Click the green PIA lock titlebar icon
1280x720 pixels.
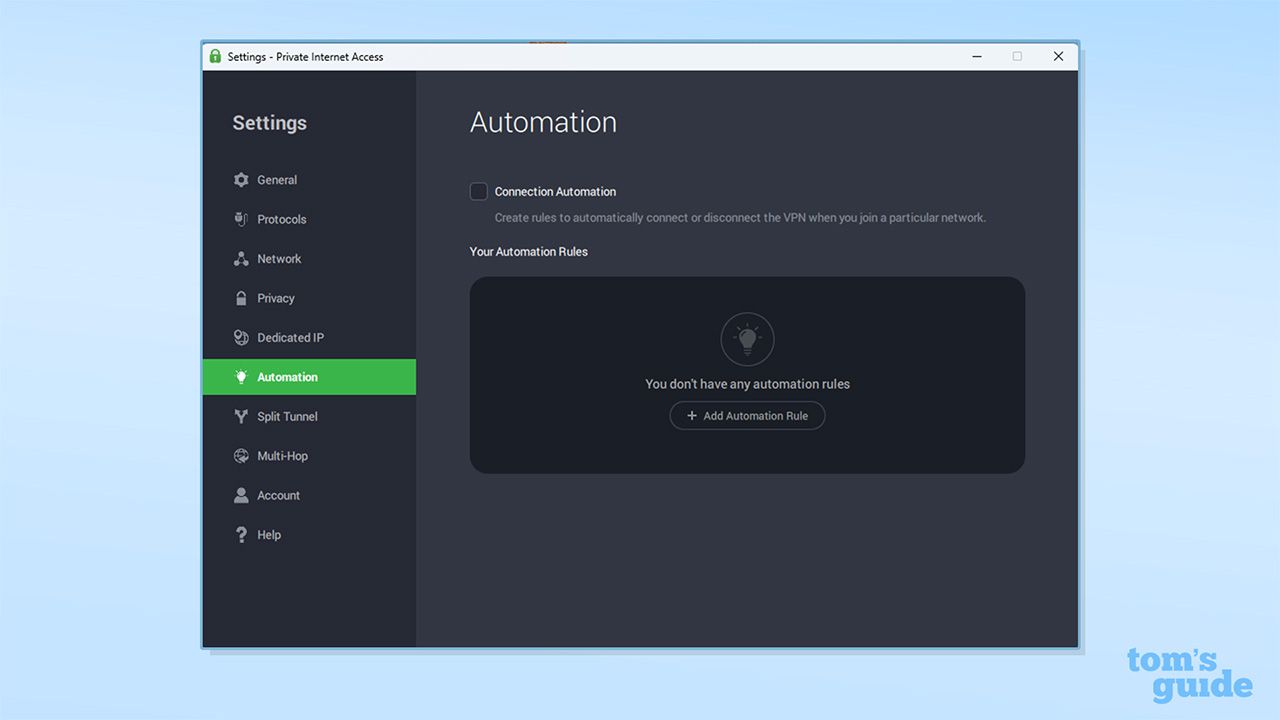(215, 56)
